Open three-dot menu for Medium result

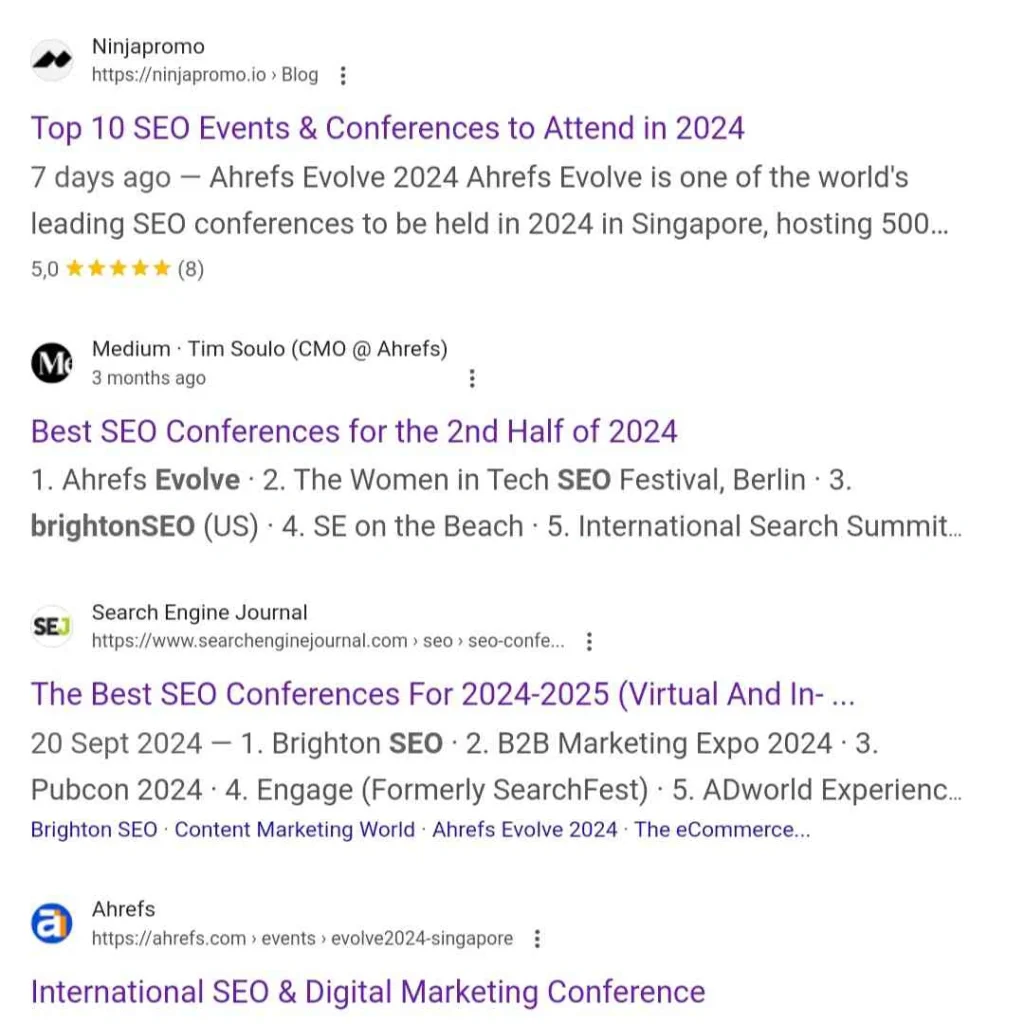coord(472,378)
